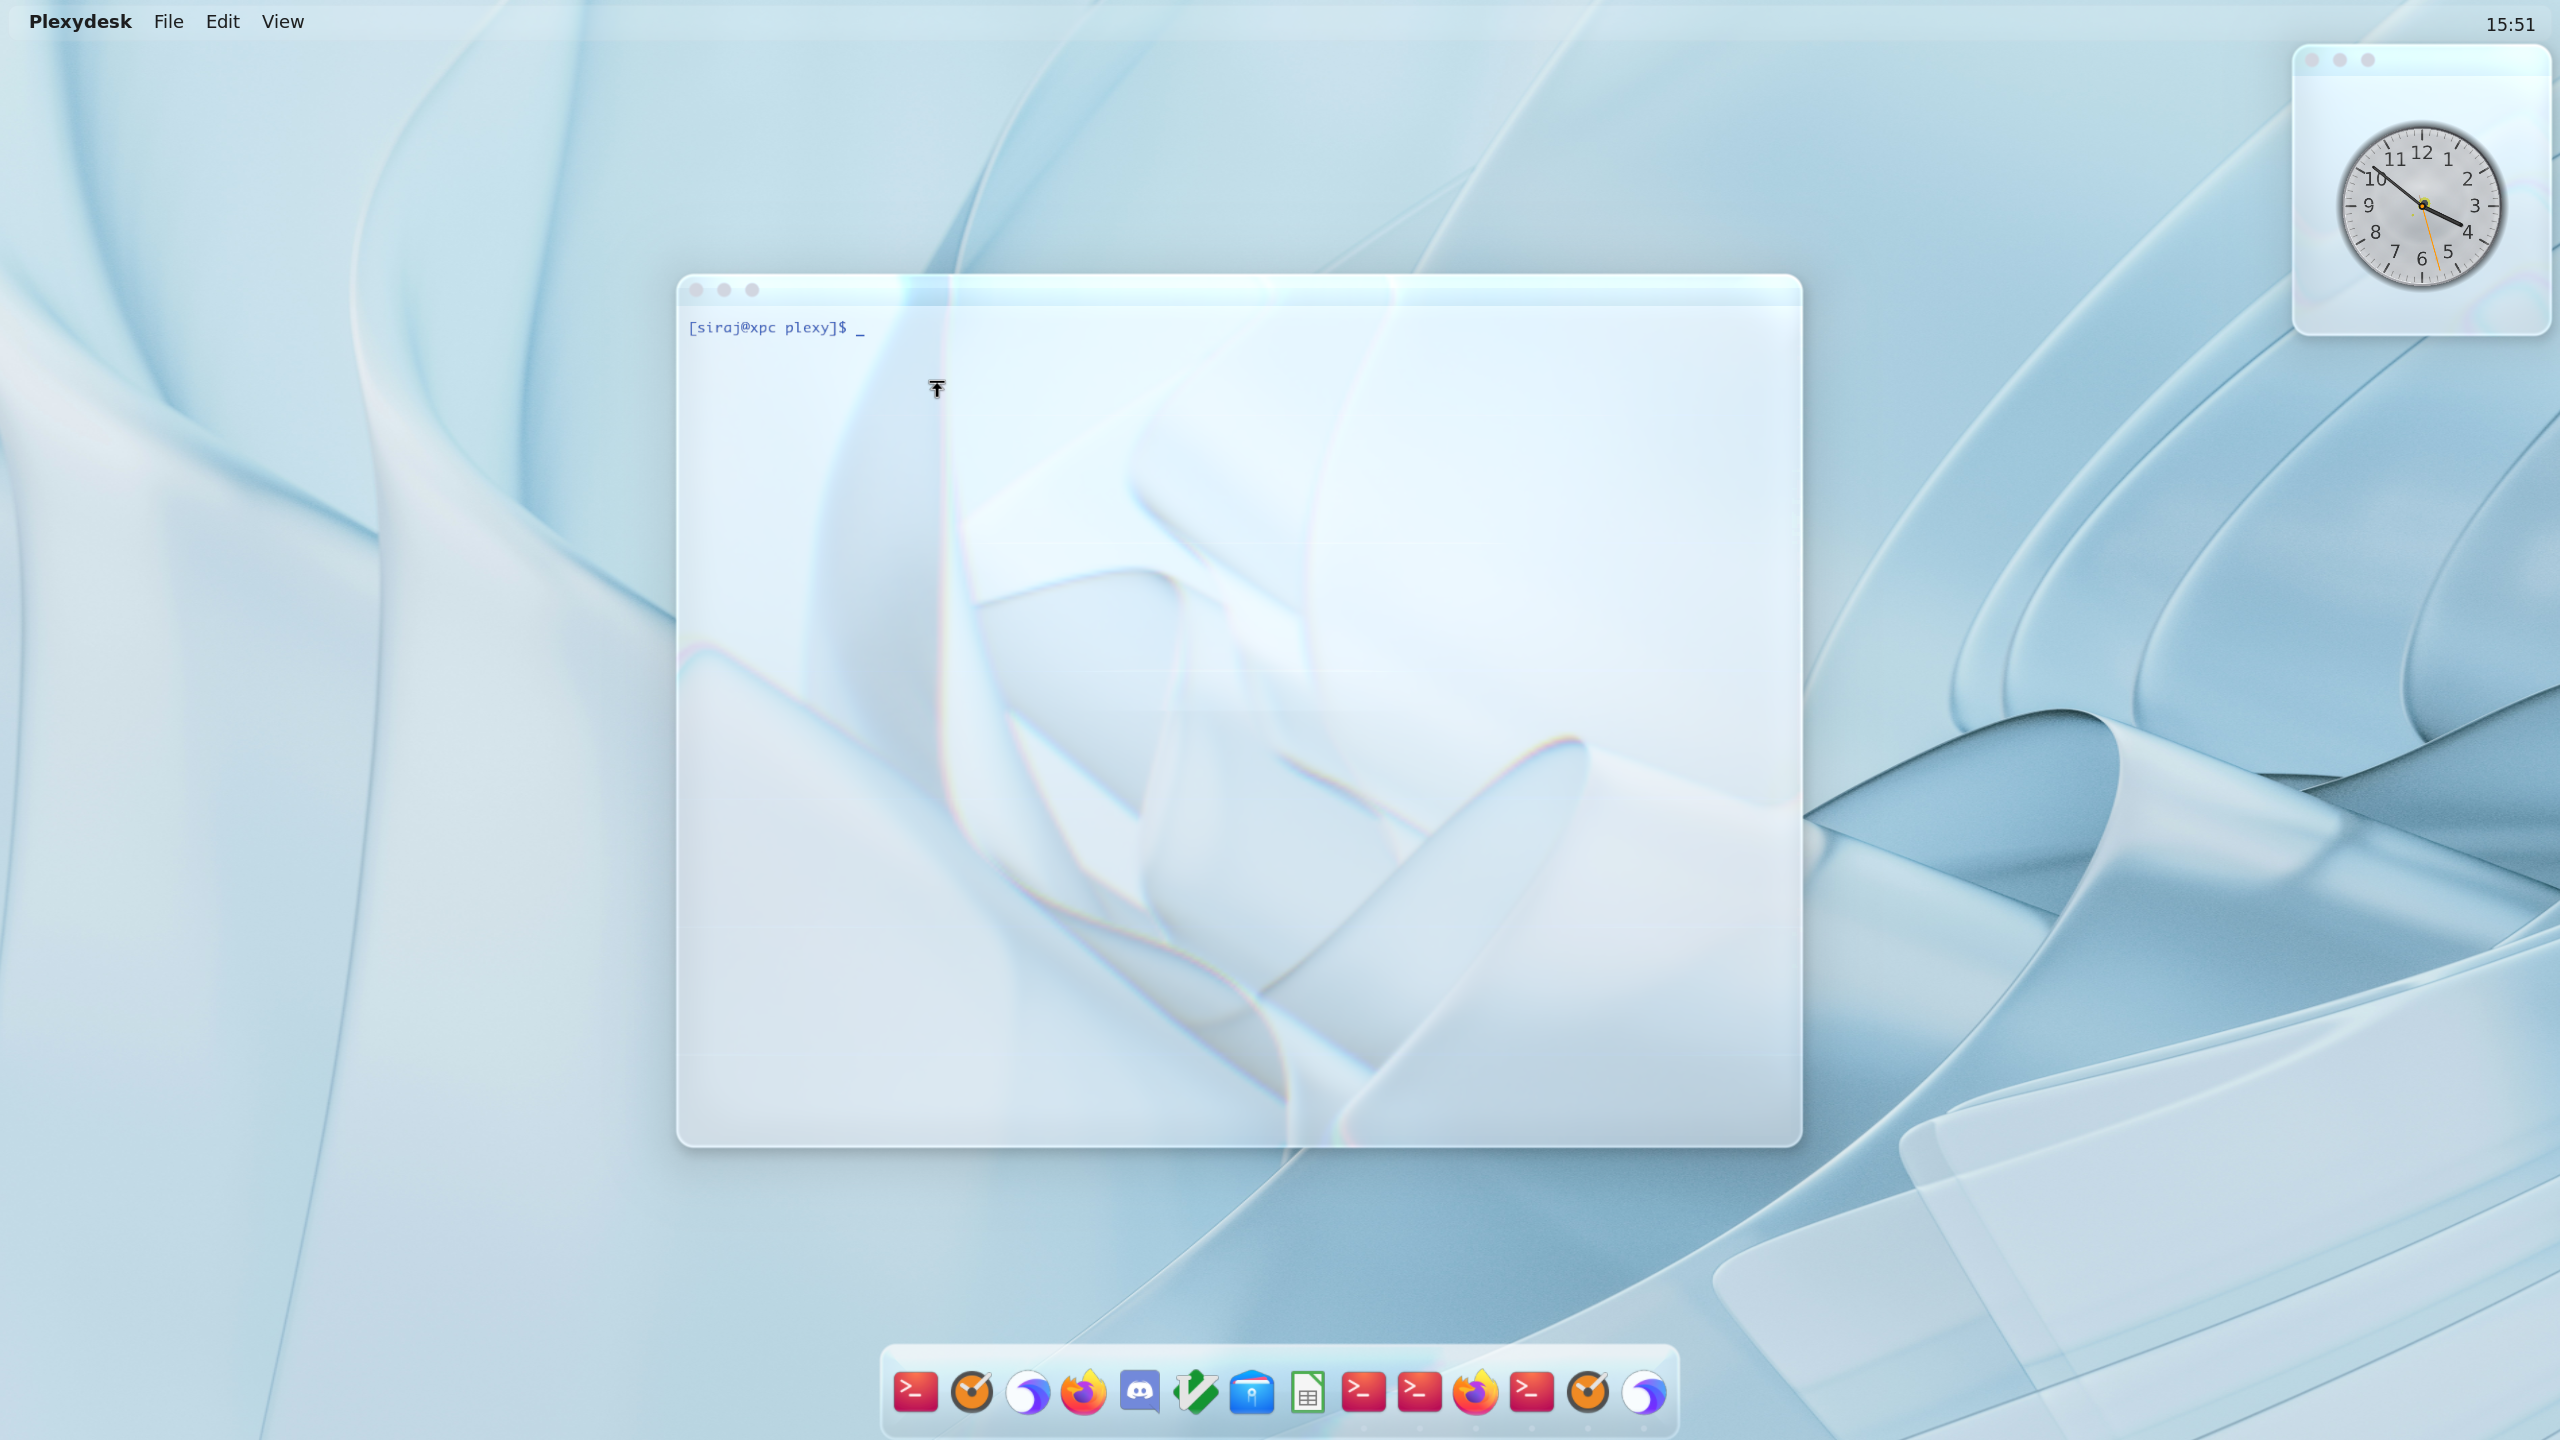Click the Plexydesk application menu
2560x1440 pixels.
click(80, 22)
